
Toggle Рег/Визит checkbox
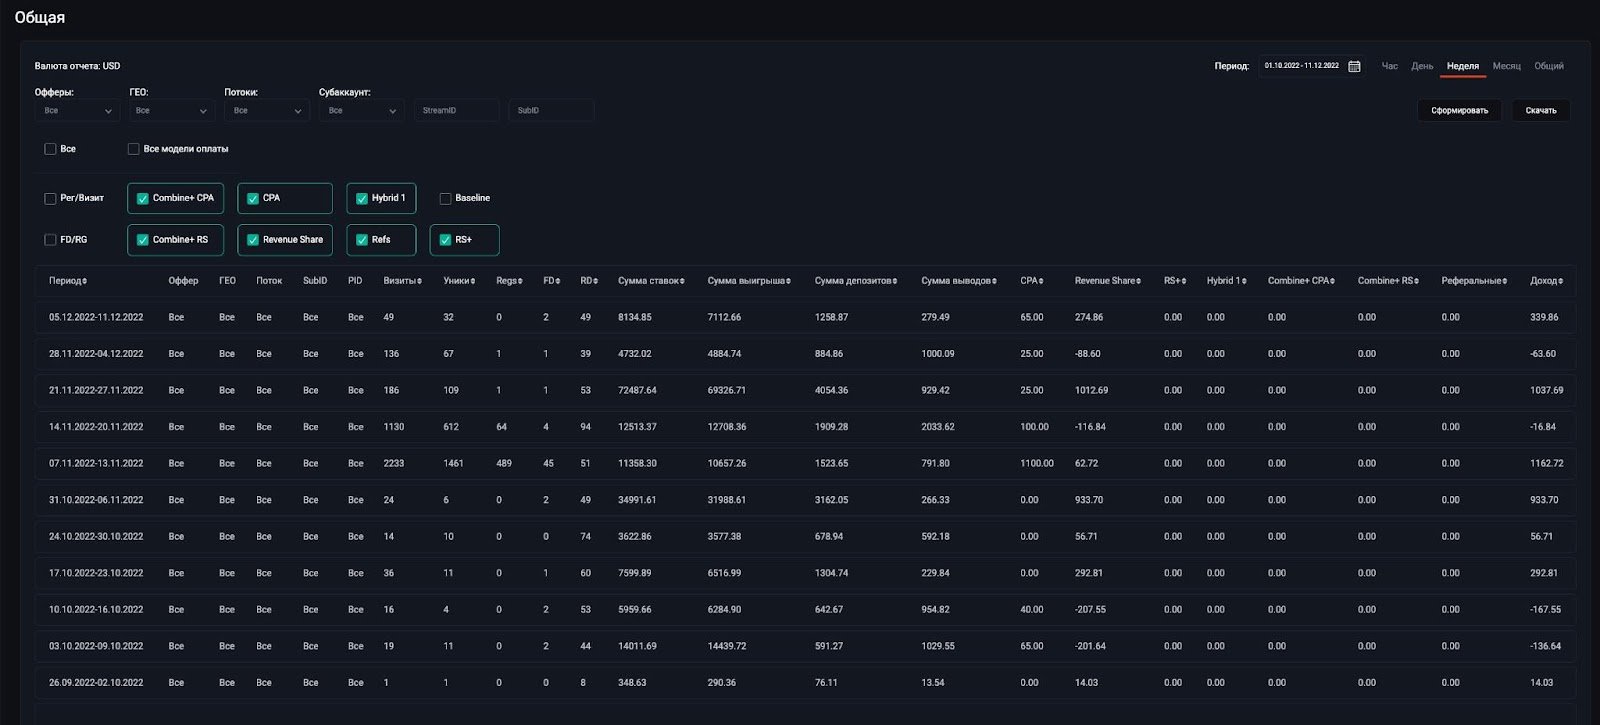tap(50, 198)
